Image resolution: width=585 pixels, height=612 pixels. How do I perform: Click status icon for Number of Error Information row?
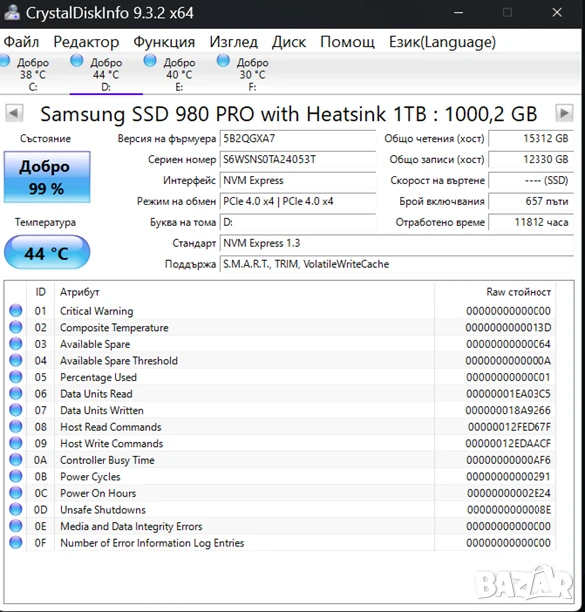click(x=16, y=543)
